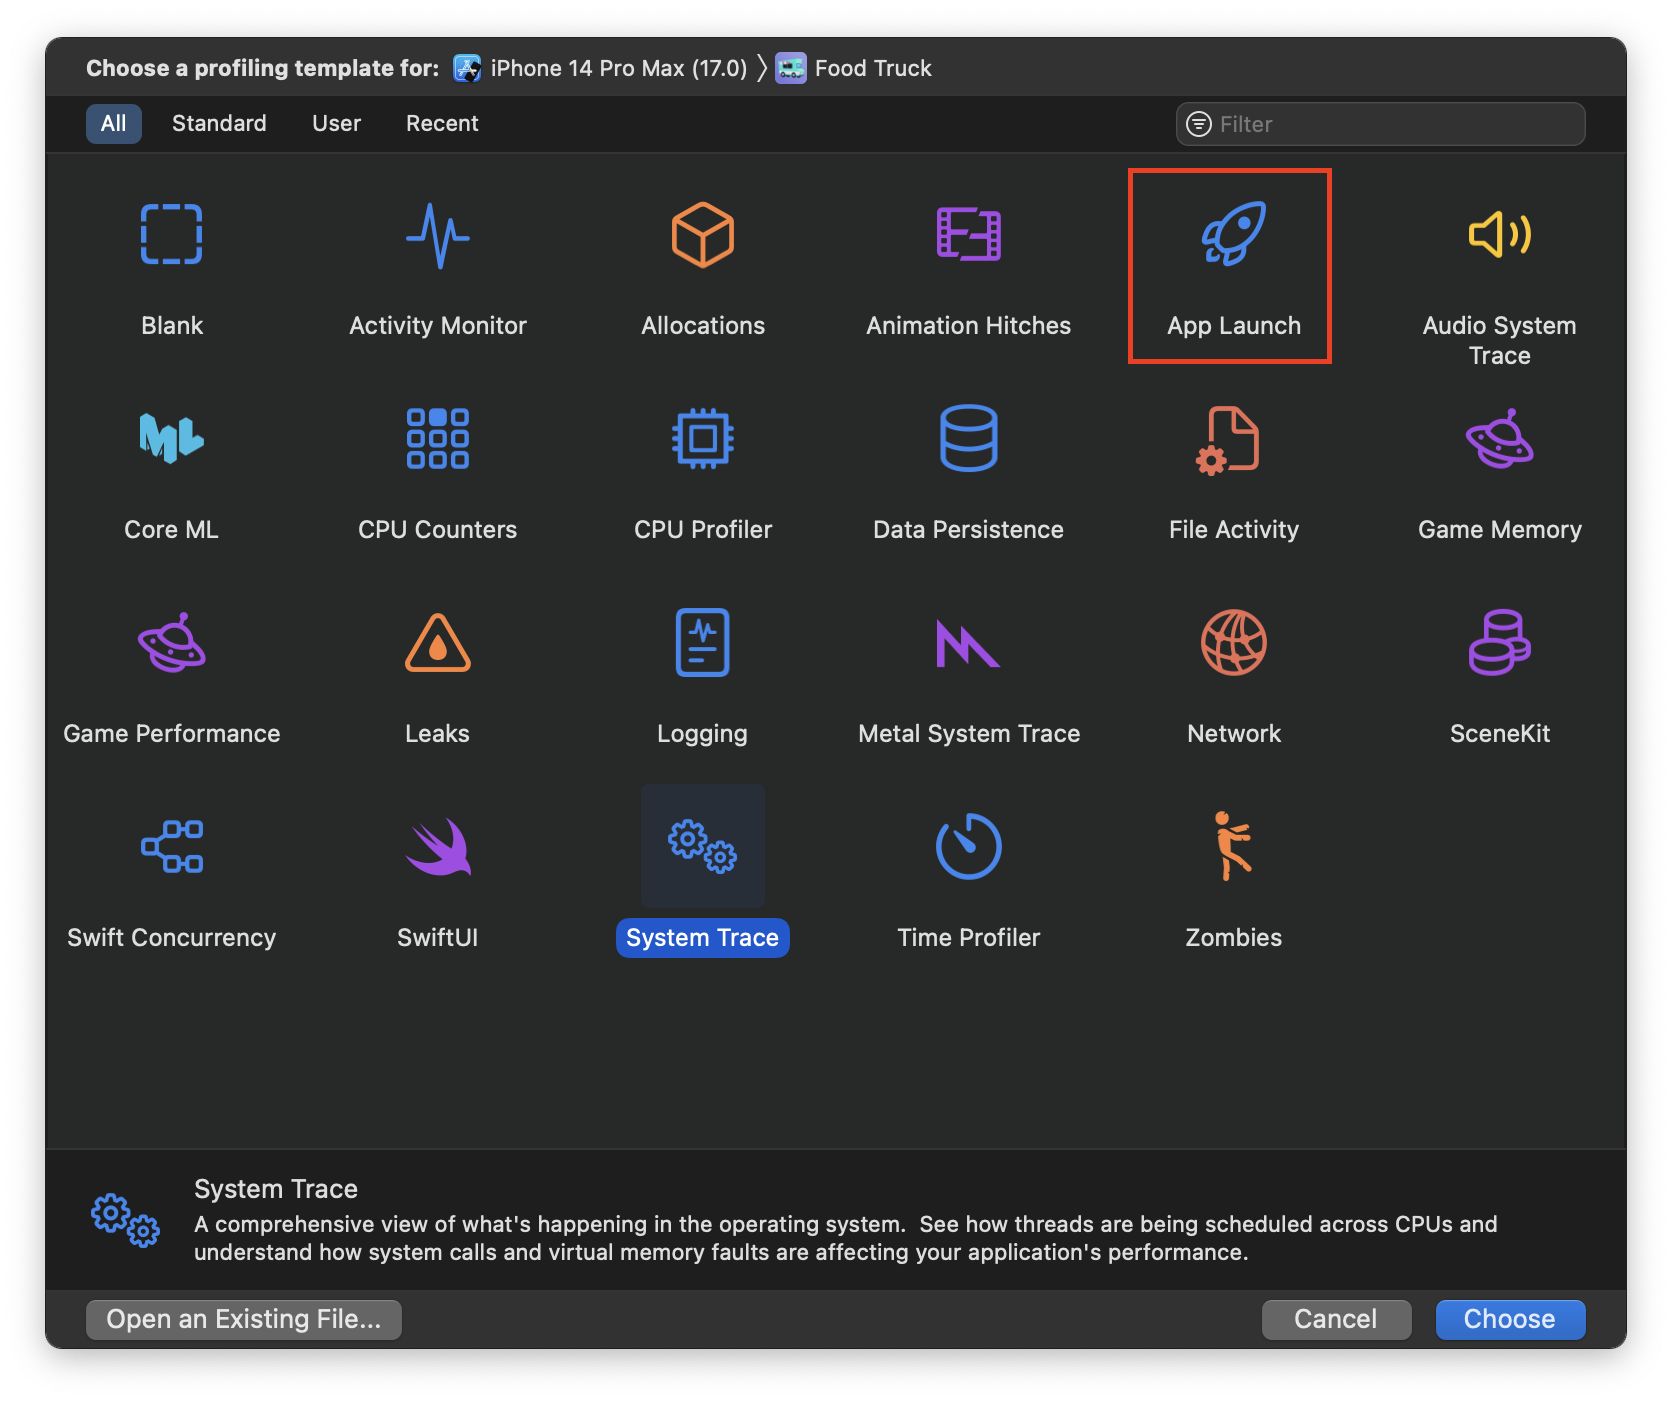The width and height of the screenshot is (1672, 1402).
Task: Click the System Trace gears icon
Action: click(x=702, y=846)
